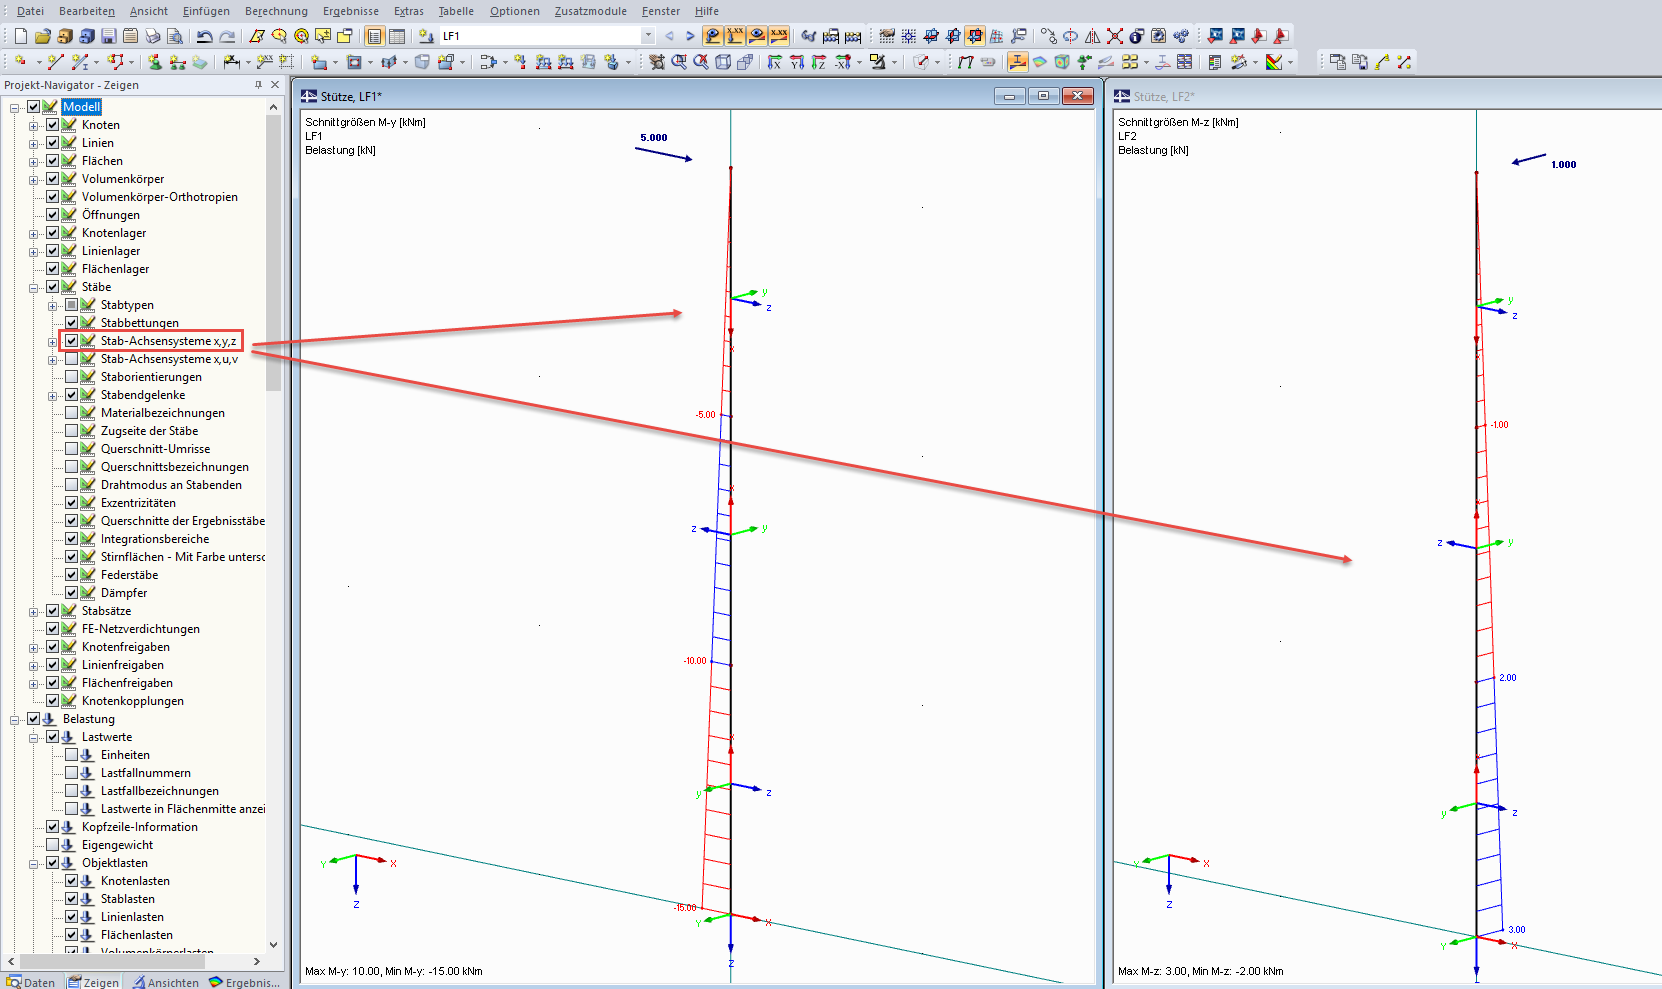Enable the Materialbezeichnungen checkbox
Image resolution: width=1662 pixels, height=989 pixels.
point(72,413)
